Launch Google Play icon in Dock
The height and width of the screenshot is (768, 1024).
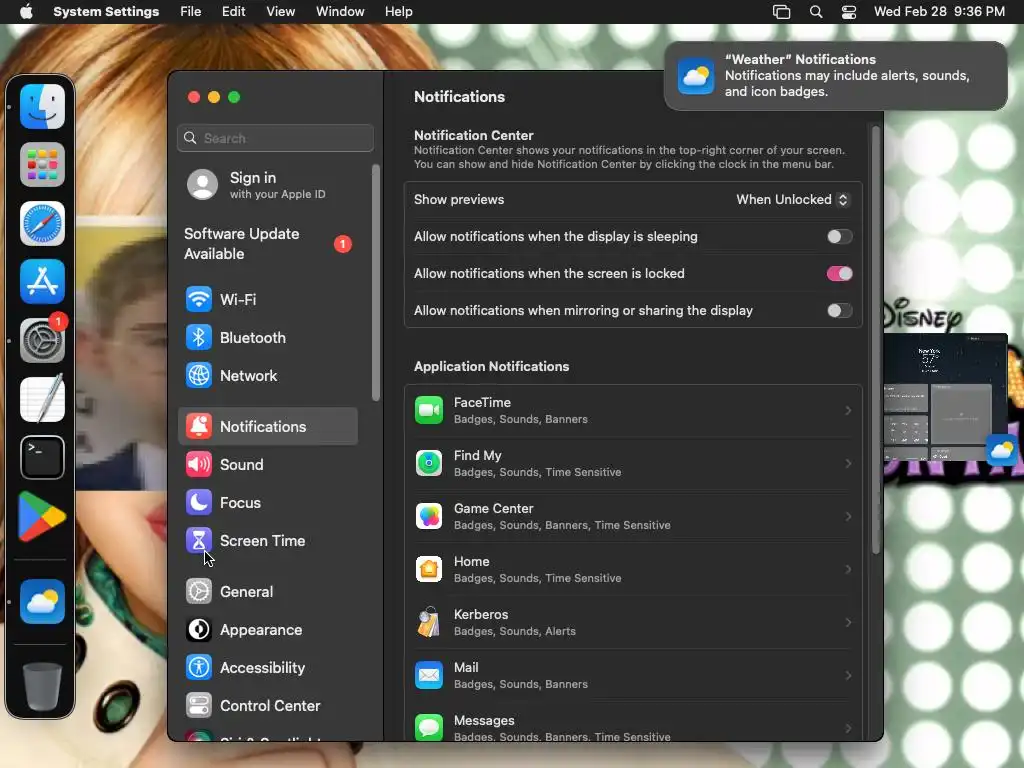42,516
